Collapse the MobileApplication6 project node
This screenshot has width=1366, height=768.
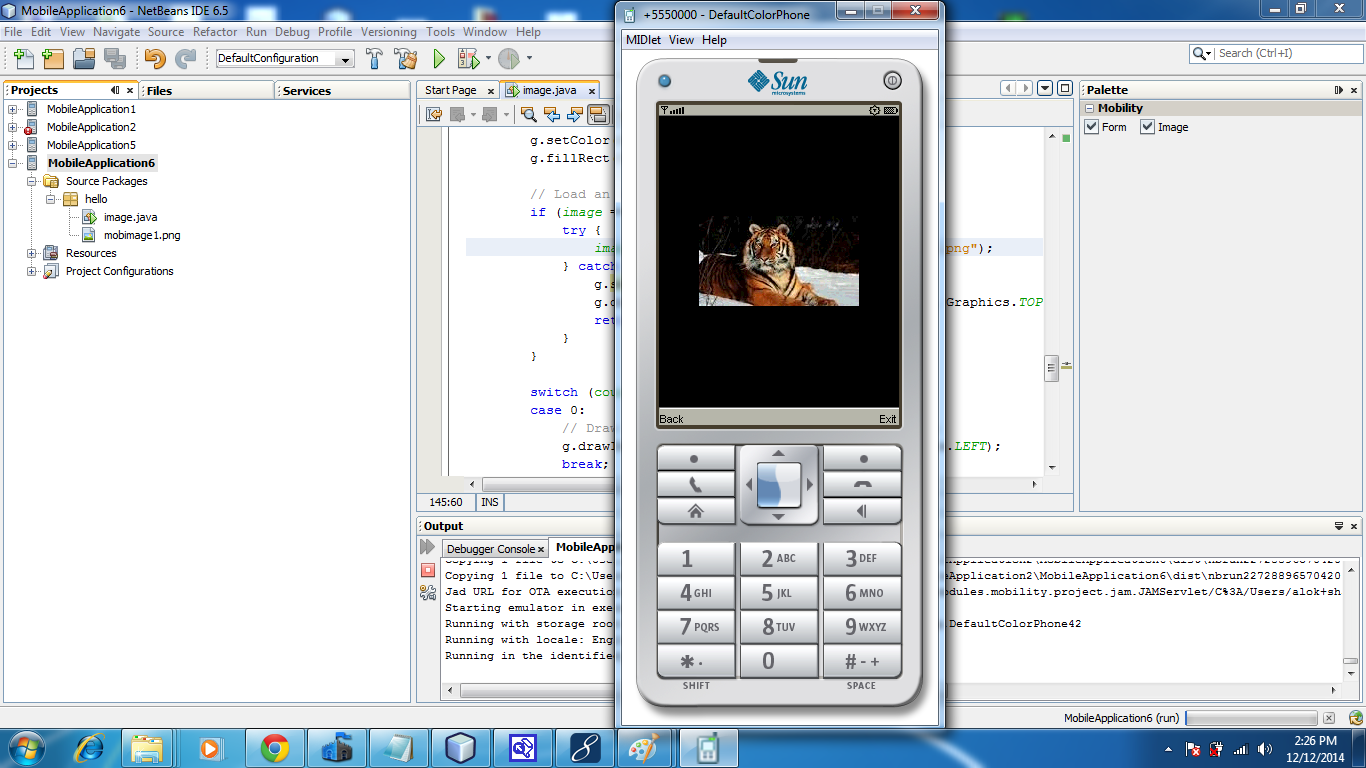point(13,163)
